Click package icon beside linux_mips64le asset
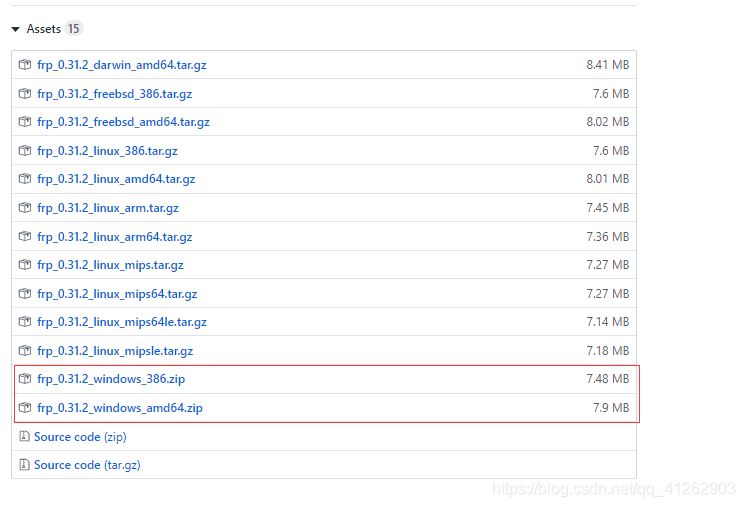The width and height of the screenshot is (745, 507). 25,322
